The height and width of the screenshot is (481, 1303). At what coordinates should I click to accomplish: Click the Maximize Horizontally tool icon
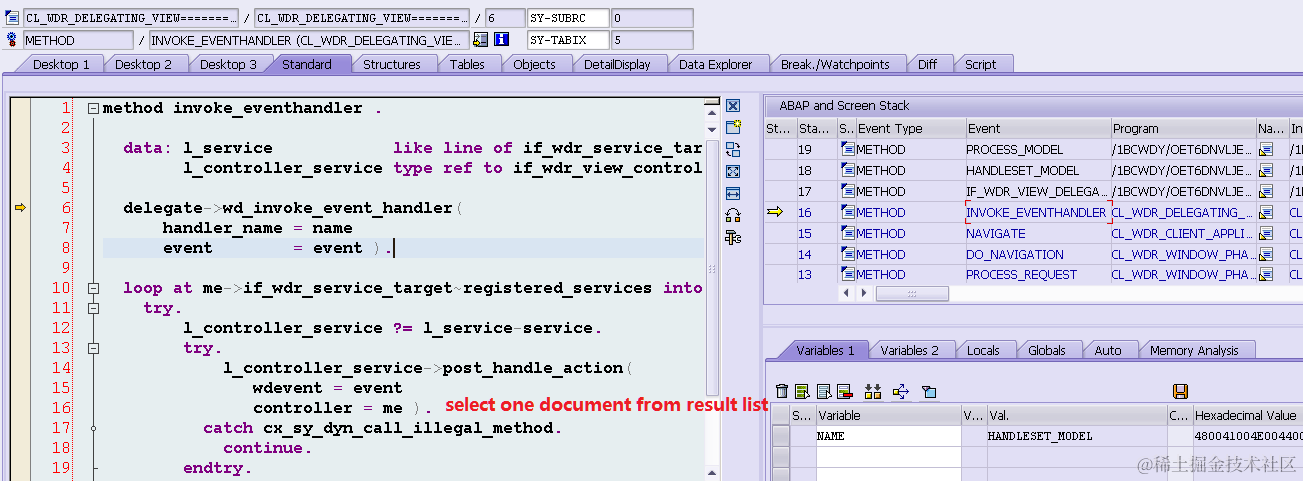coord(733,193)
